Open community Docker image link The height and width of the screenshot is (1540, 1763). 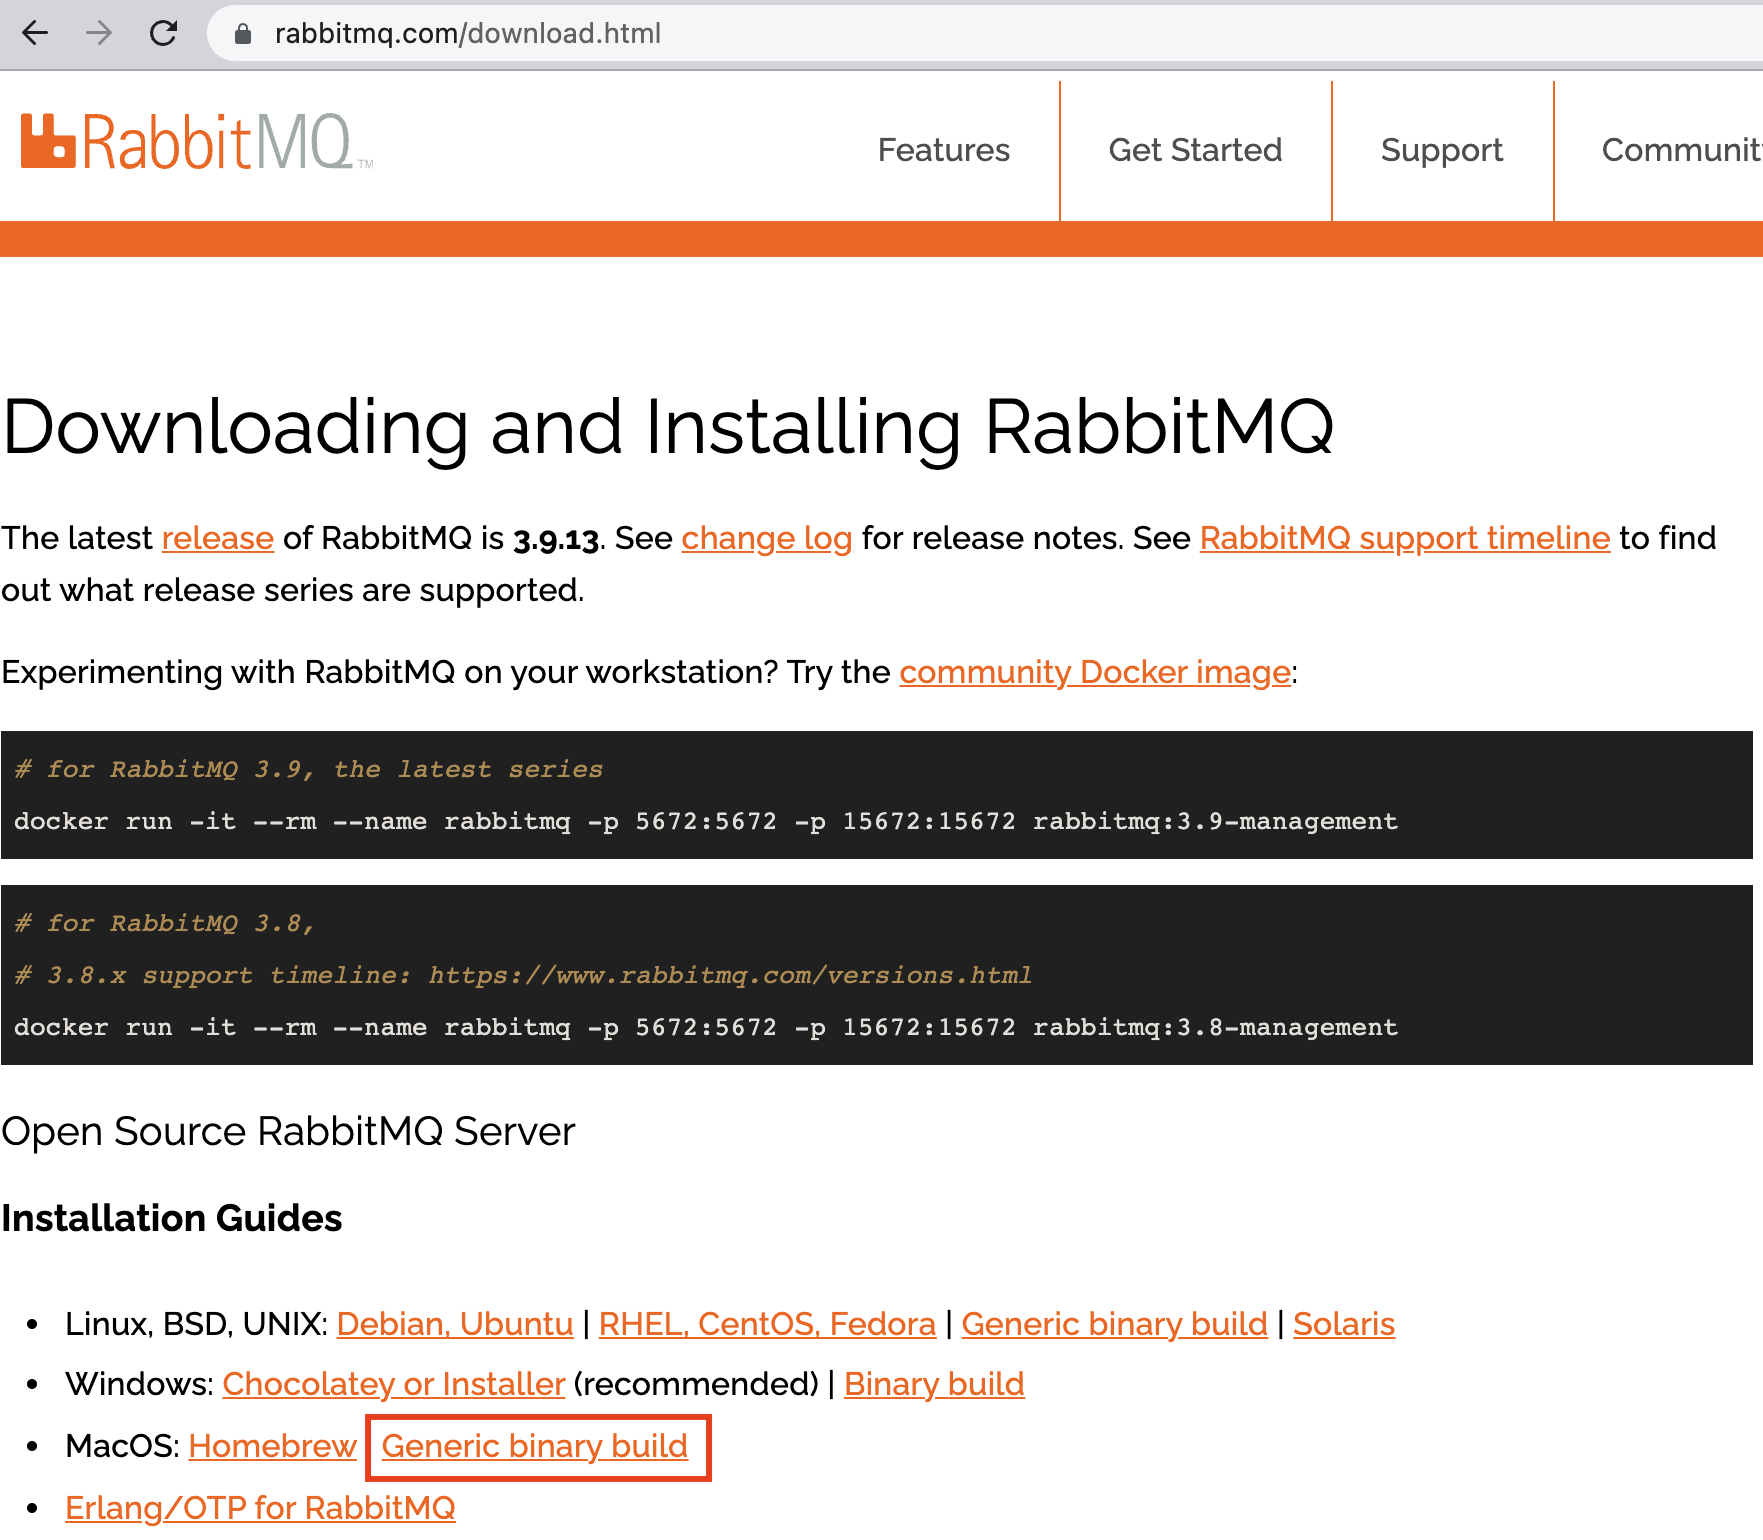click(x=1095, y=672)
